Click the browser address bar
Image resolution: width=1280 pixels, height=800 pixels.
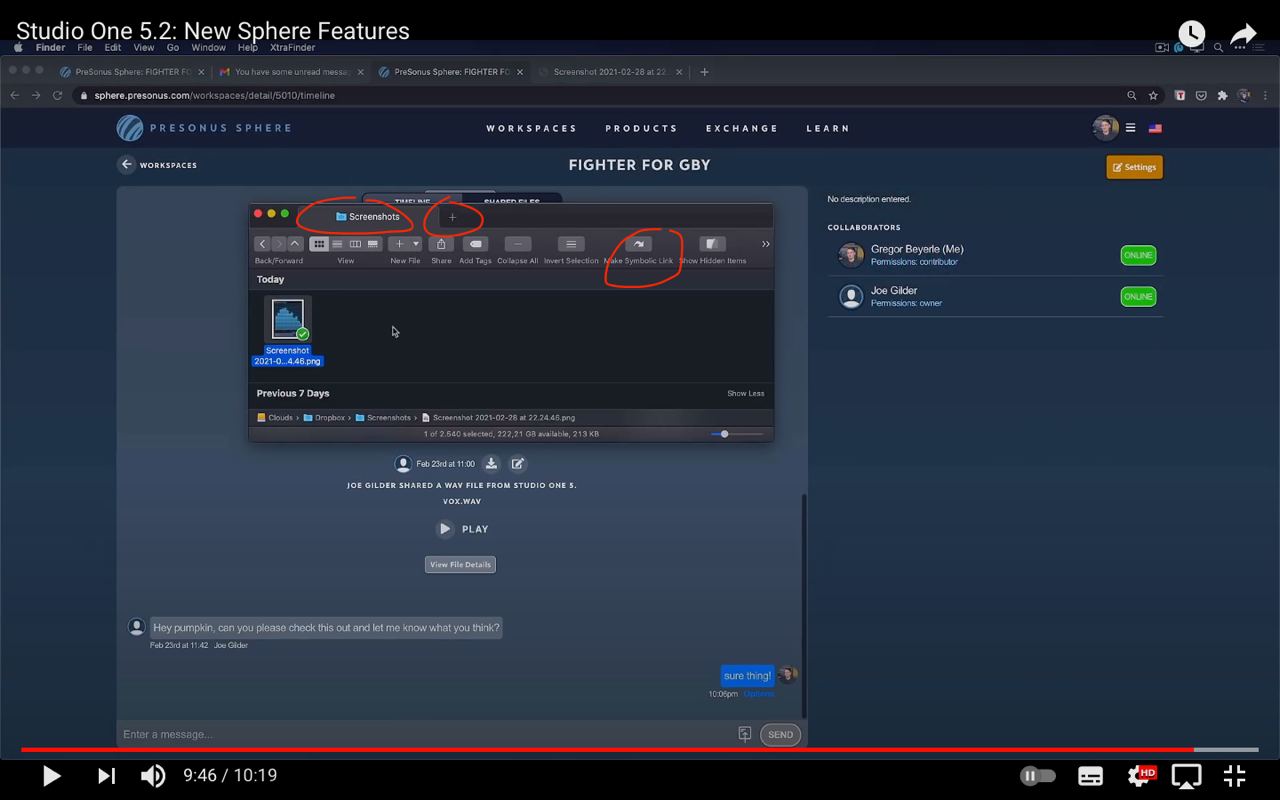tap(600, 95)
